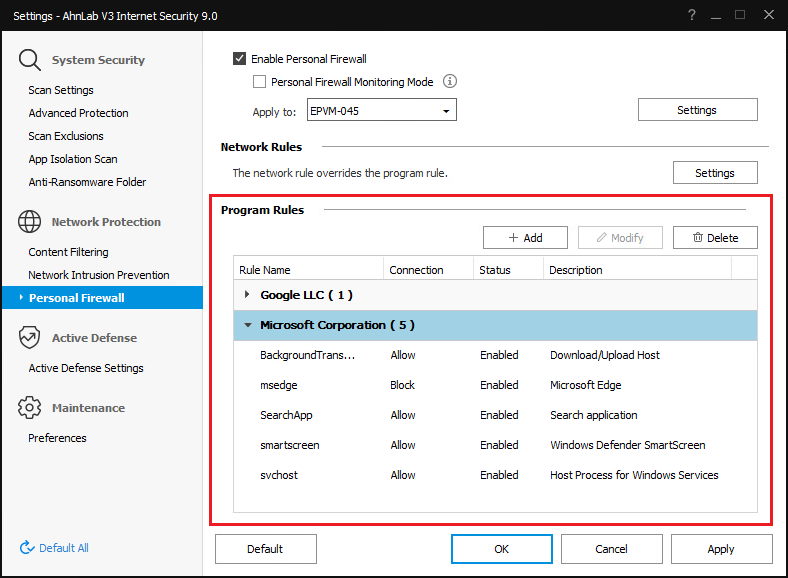Click the Modify rule button
The image size is (788, 578).
pos(620,238)
